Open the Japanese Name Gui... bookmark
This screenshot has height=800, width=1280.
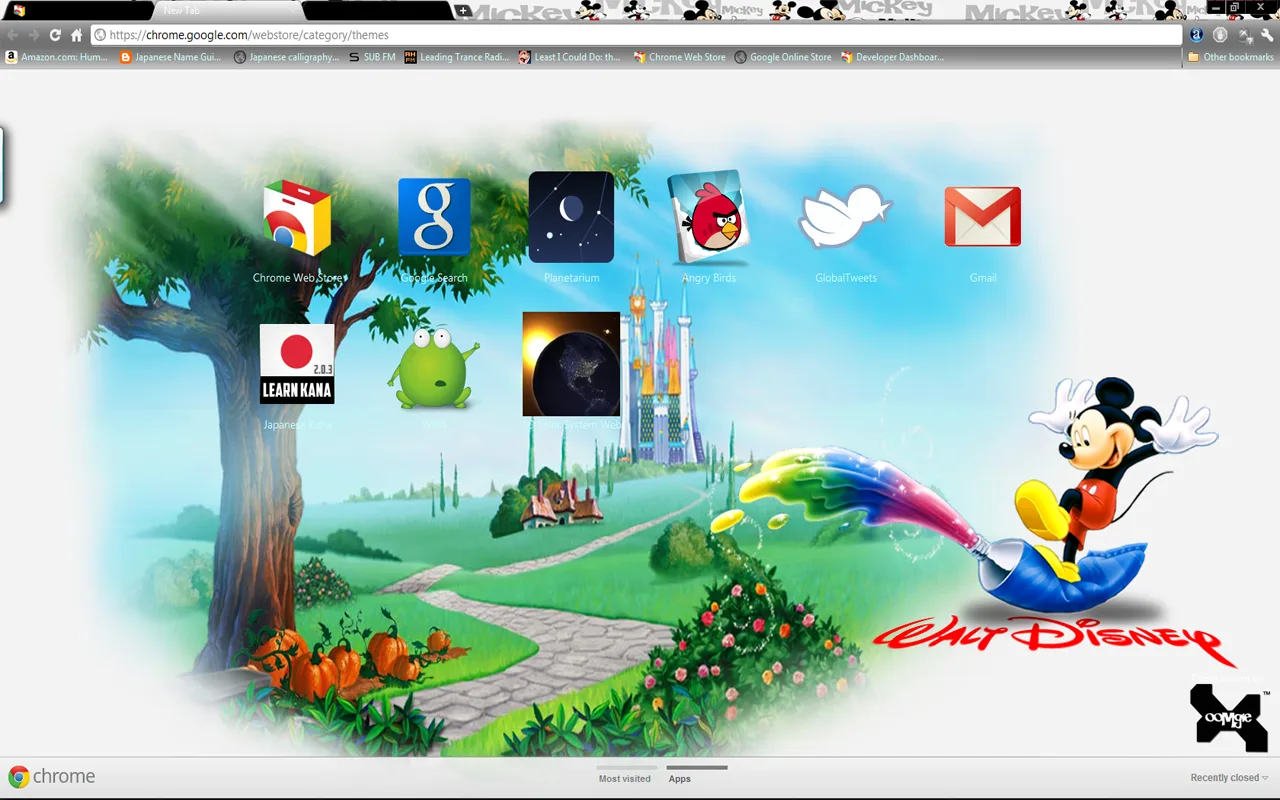pyautogui.click(x=171, y=57)
